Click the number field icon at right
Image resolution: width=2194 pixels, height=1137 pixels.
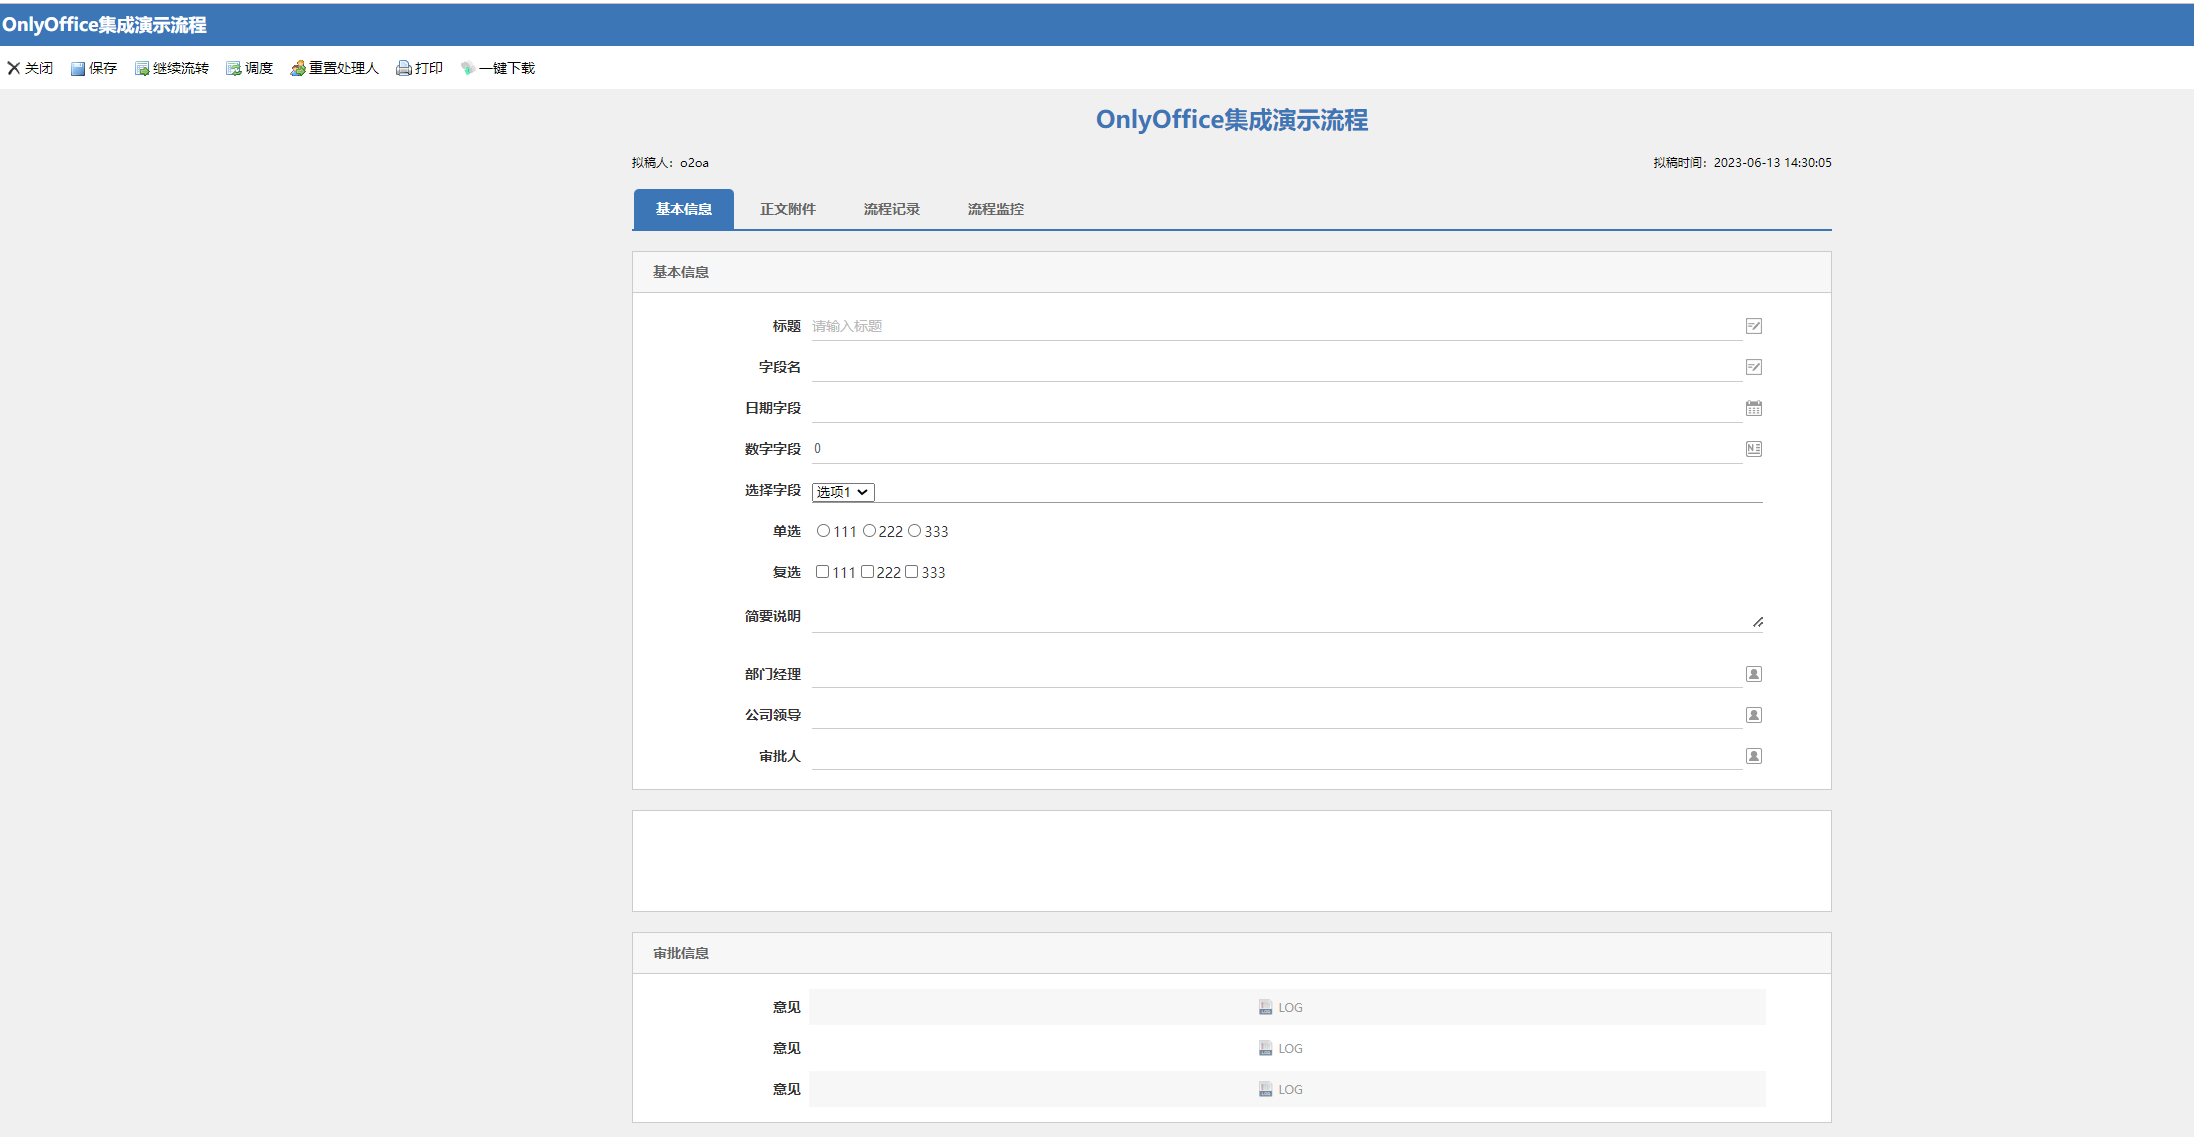point(1753,449)
